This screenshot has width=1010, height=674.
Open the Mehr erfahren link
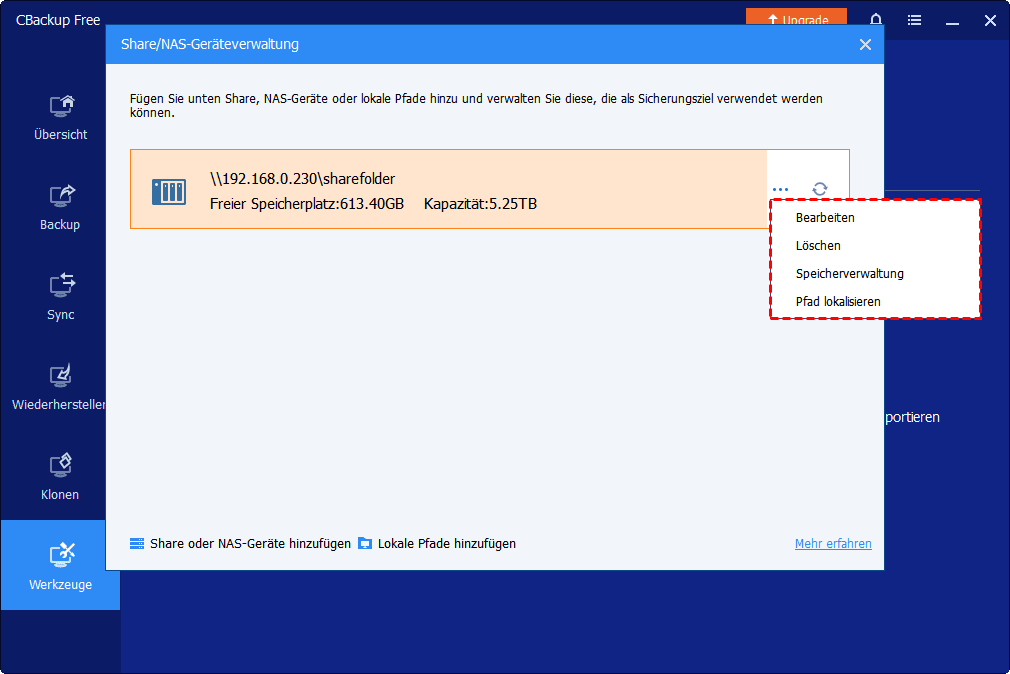(833, 544)
